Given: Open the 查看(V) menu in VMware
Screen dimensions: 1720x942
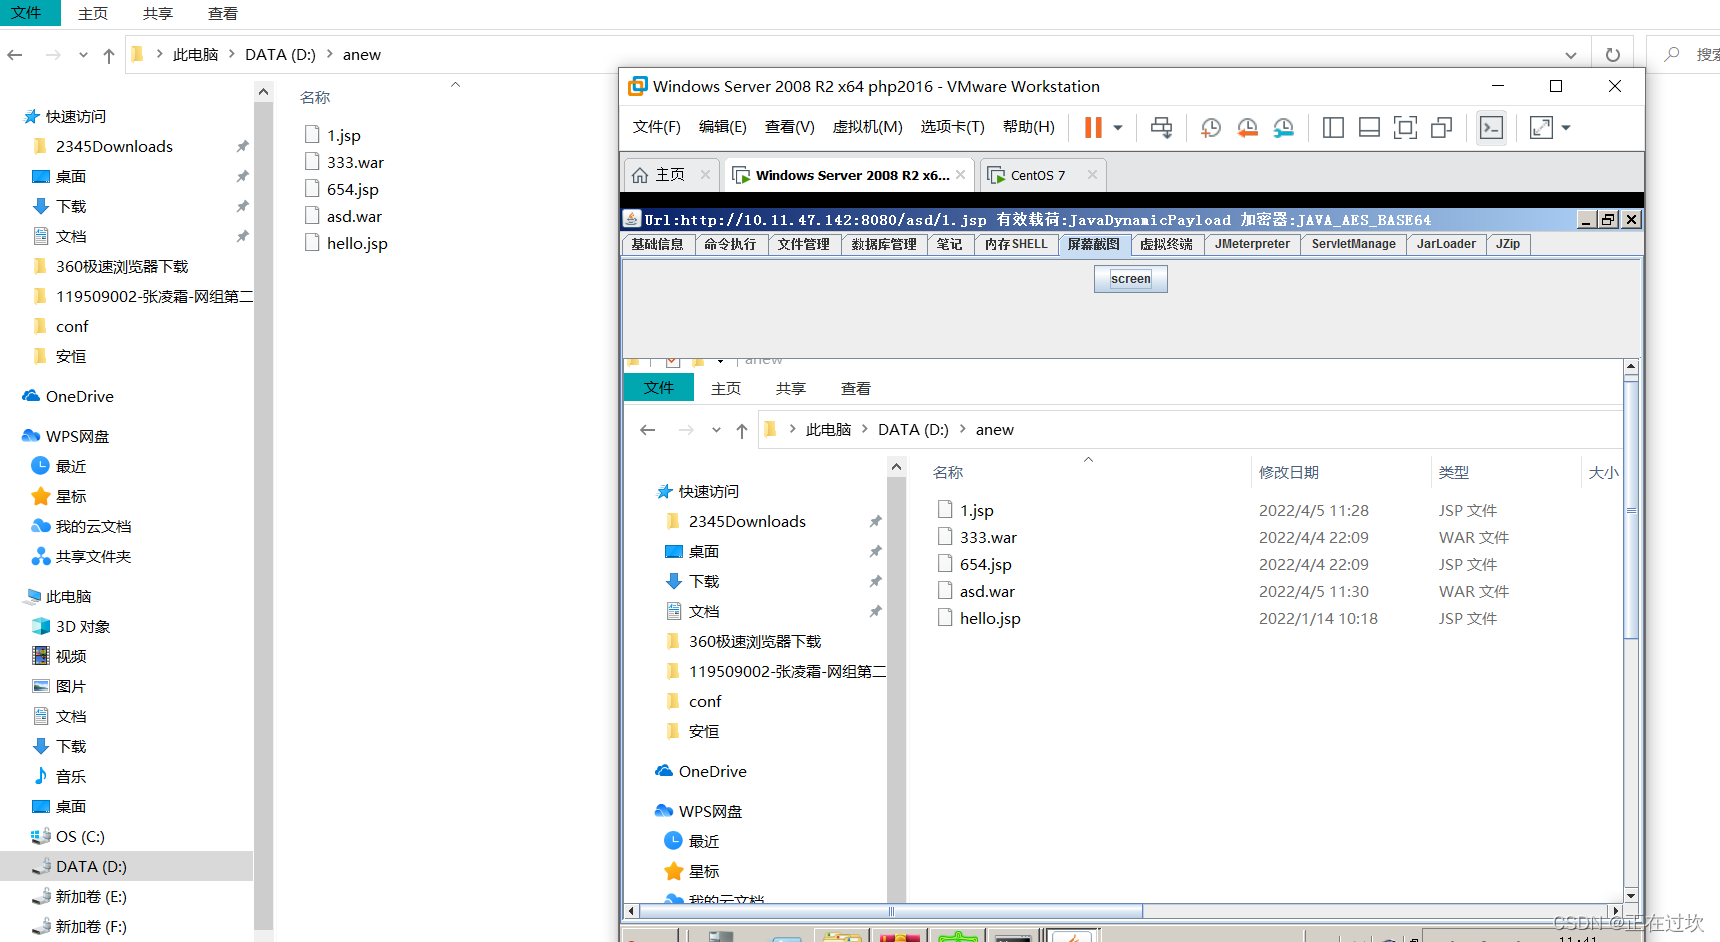Looking at the screenshot, I should 789,127.
